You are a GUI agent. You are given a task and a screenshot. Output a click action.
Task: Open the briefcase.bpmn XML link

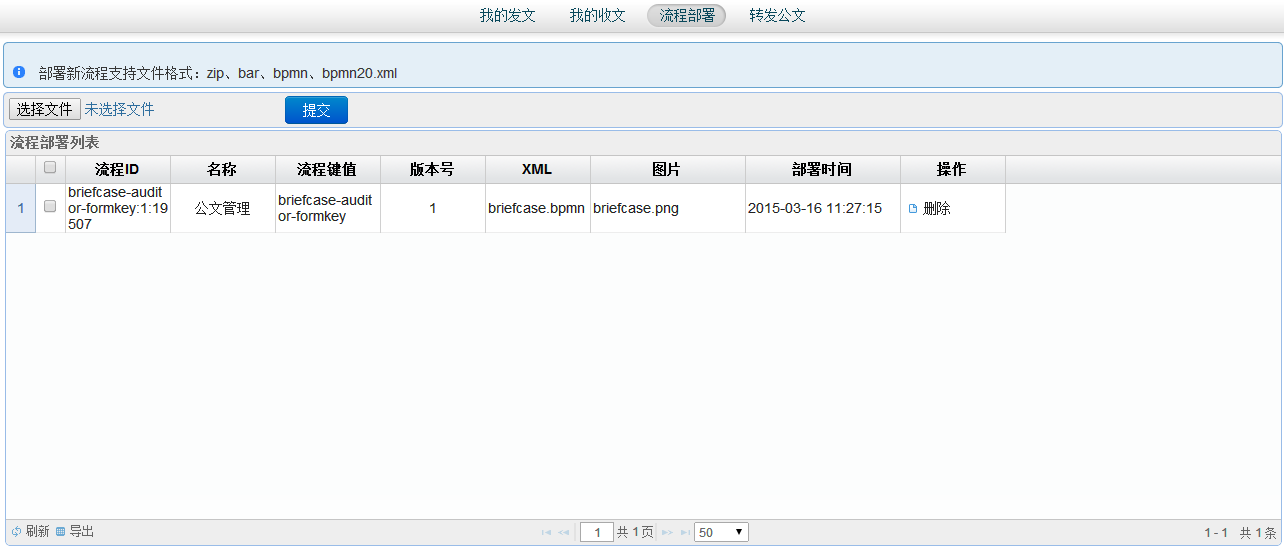pos(536,208)
